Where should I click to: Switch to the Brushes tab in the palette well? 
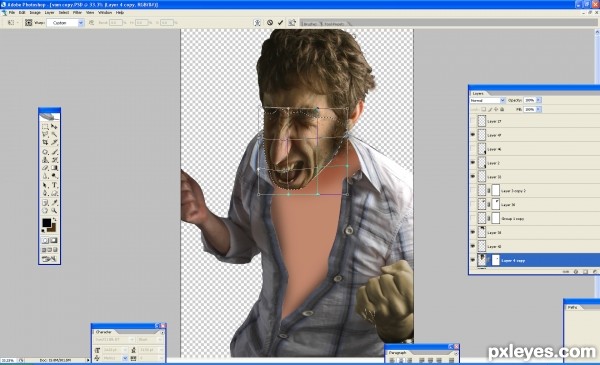click(x=309, y=24)
